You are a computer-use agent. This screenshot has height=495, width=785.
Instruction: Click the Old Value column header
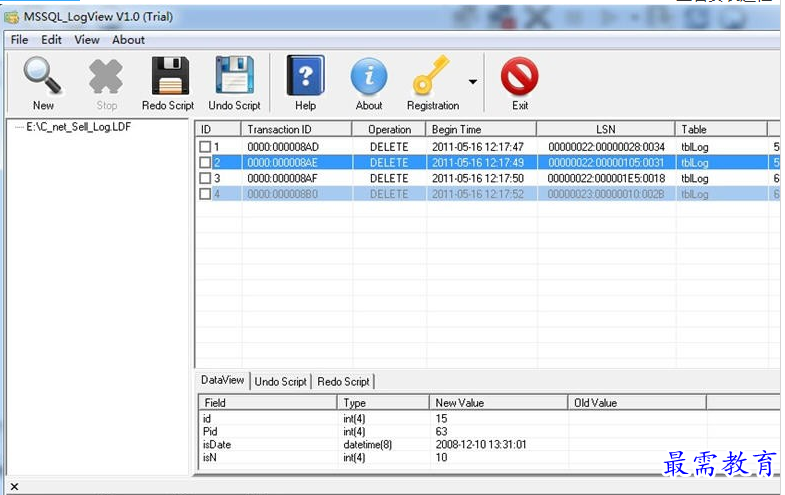click(x=637, y=403)
